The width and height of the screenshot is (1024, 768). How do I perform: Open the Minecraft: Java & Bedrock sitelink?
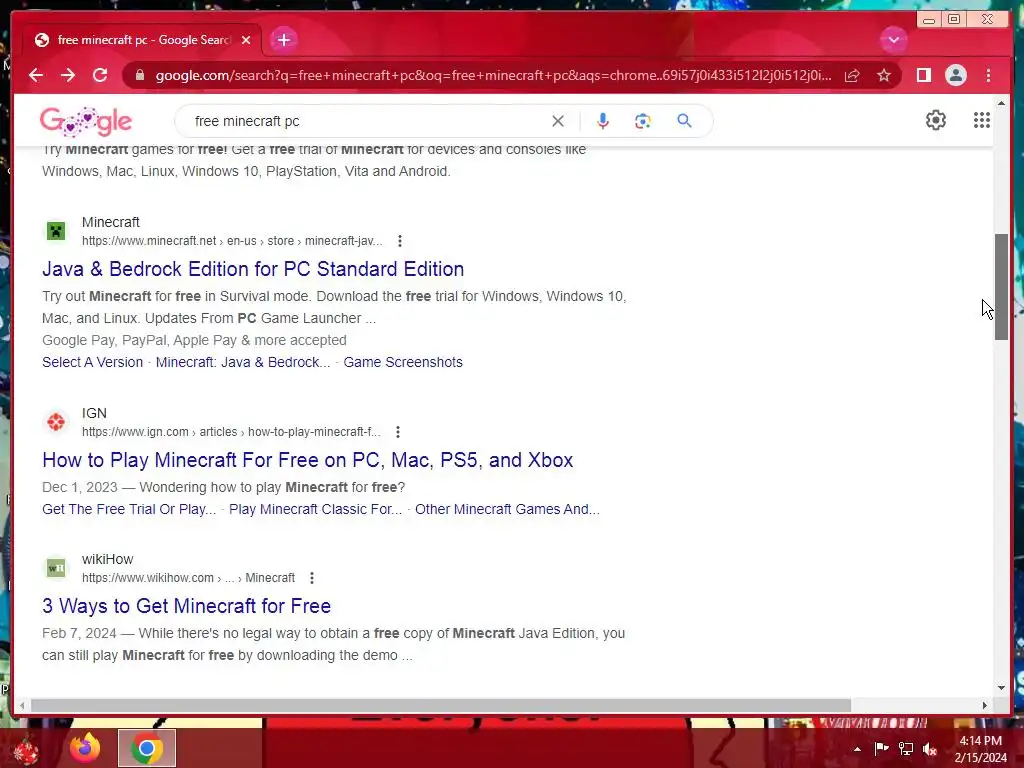[243, 362]
